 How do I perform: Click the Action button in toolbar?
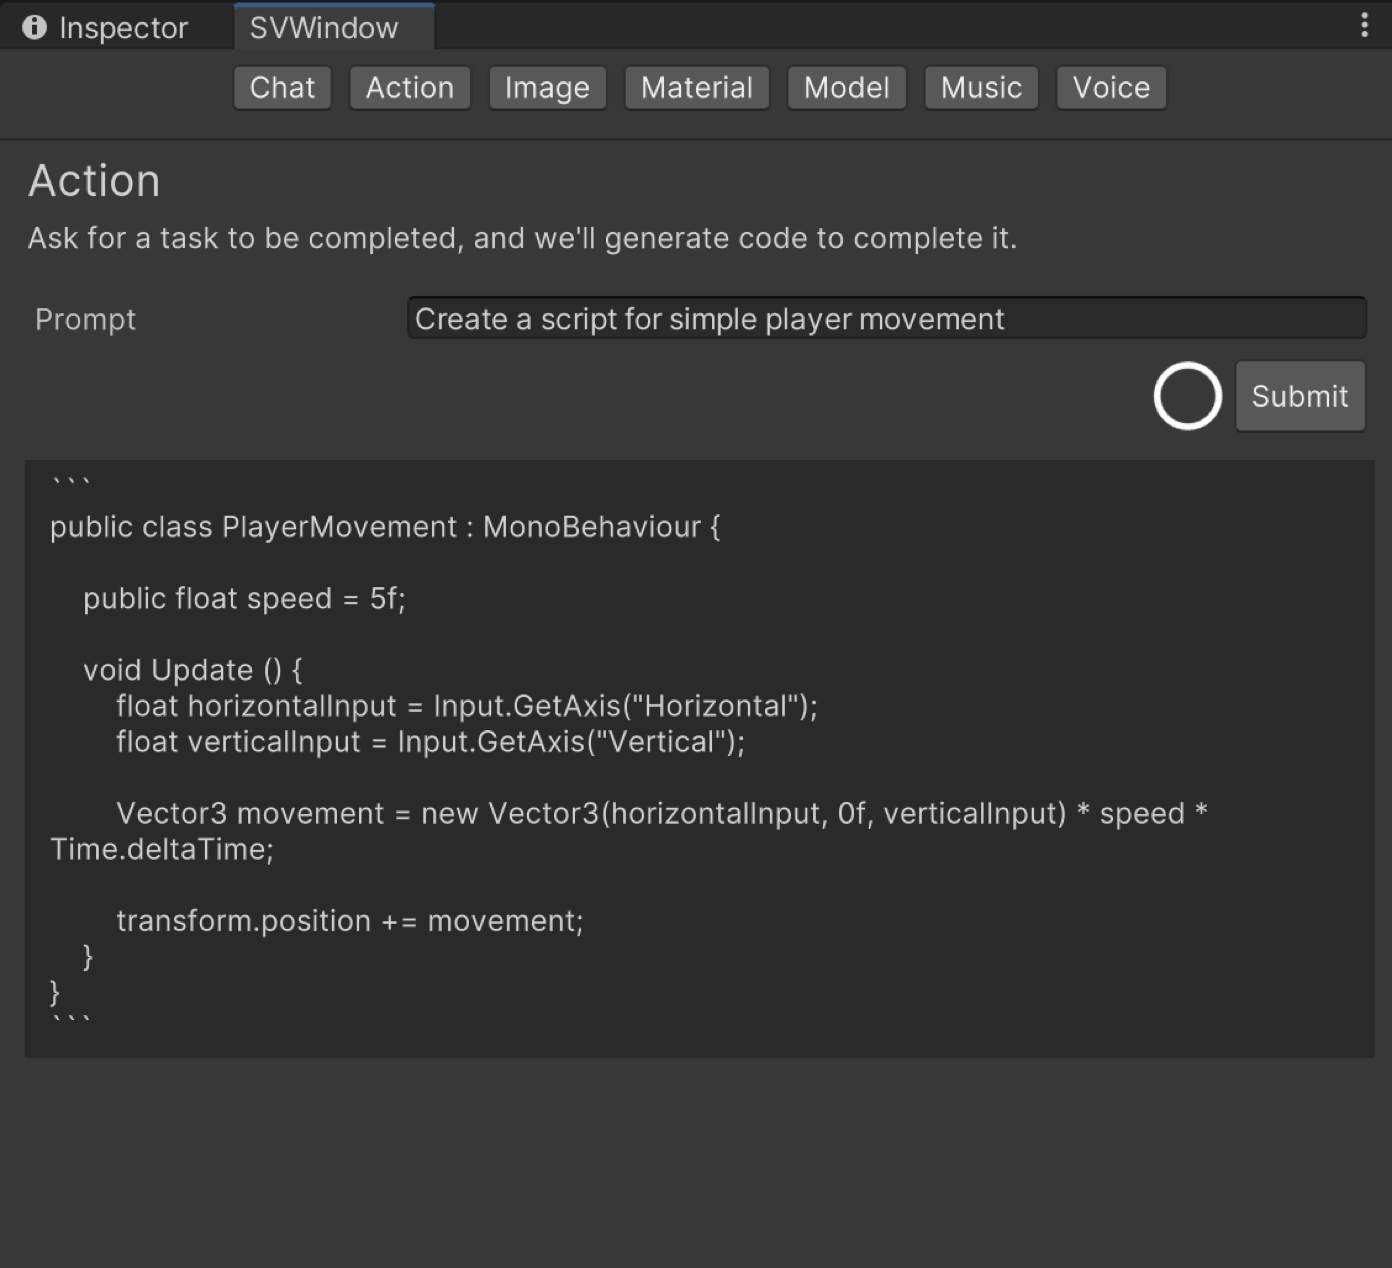(x=409, y=88)
